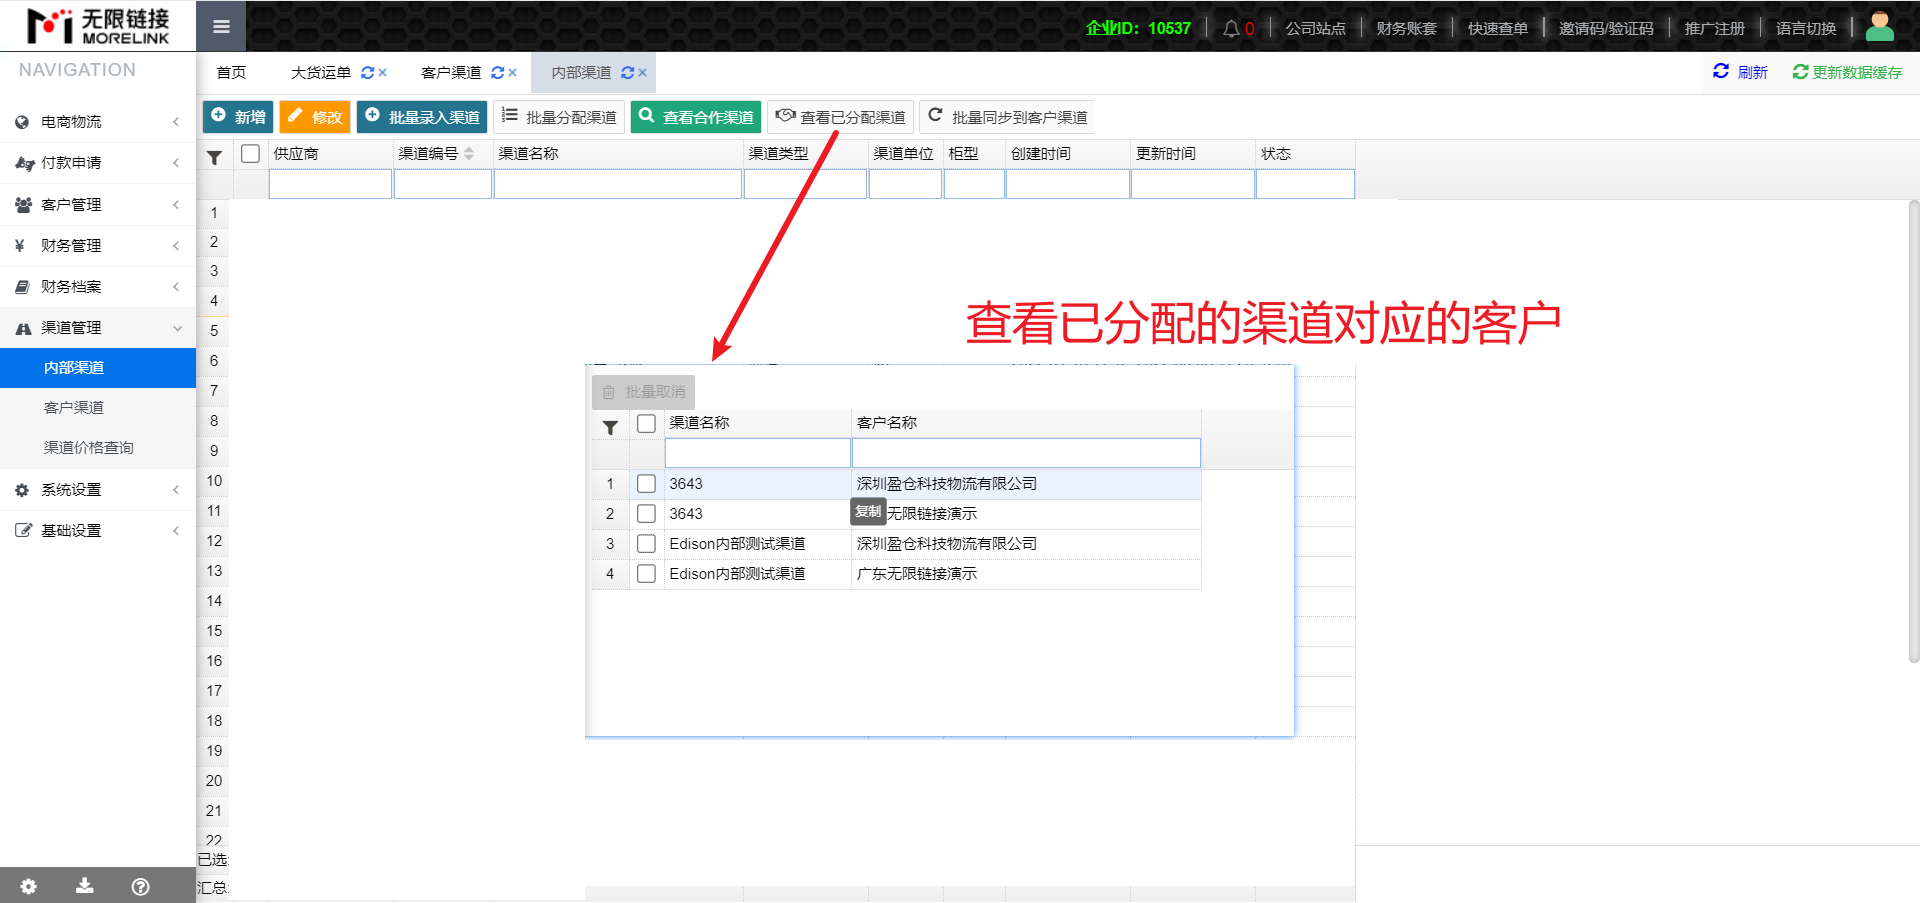This screenshot has width=1920, height=903.
Task: Click the 批量取消 button in popup
Action: (643, 392)
